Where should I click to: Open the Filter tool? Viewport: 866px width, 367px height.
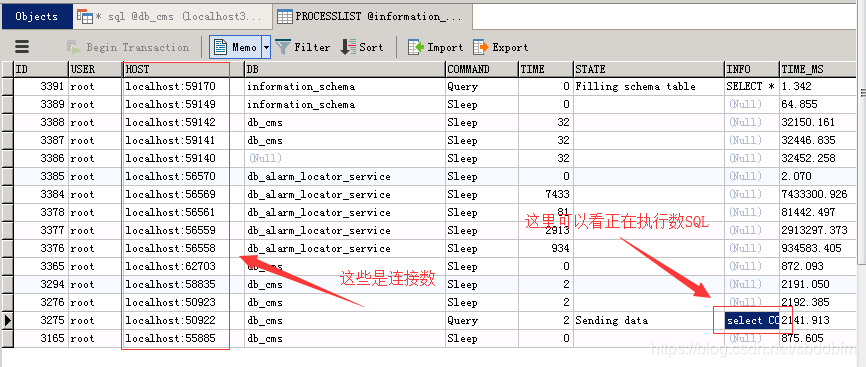[x=303, y=48]
